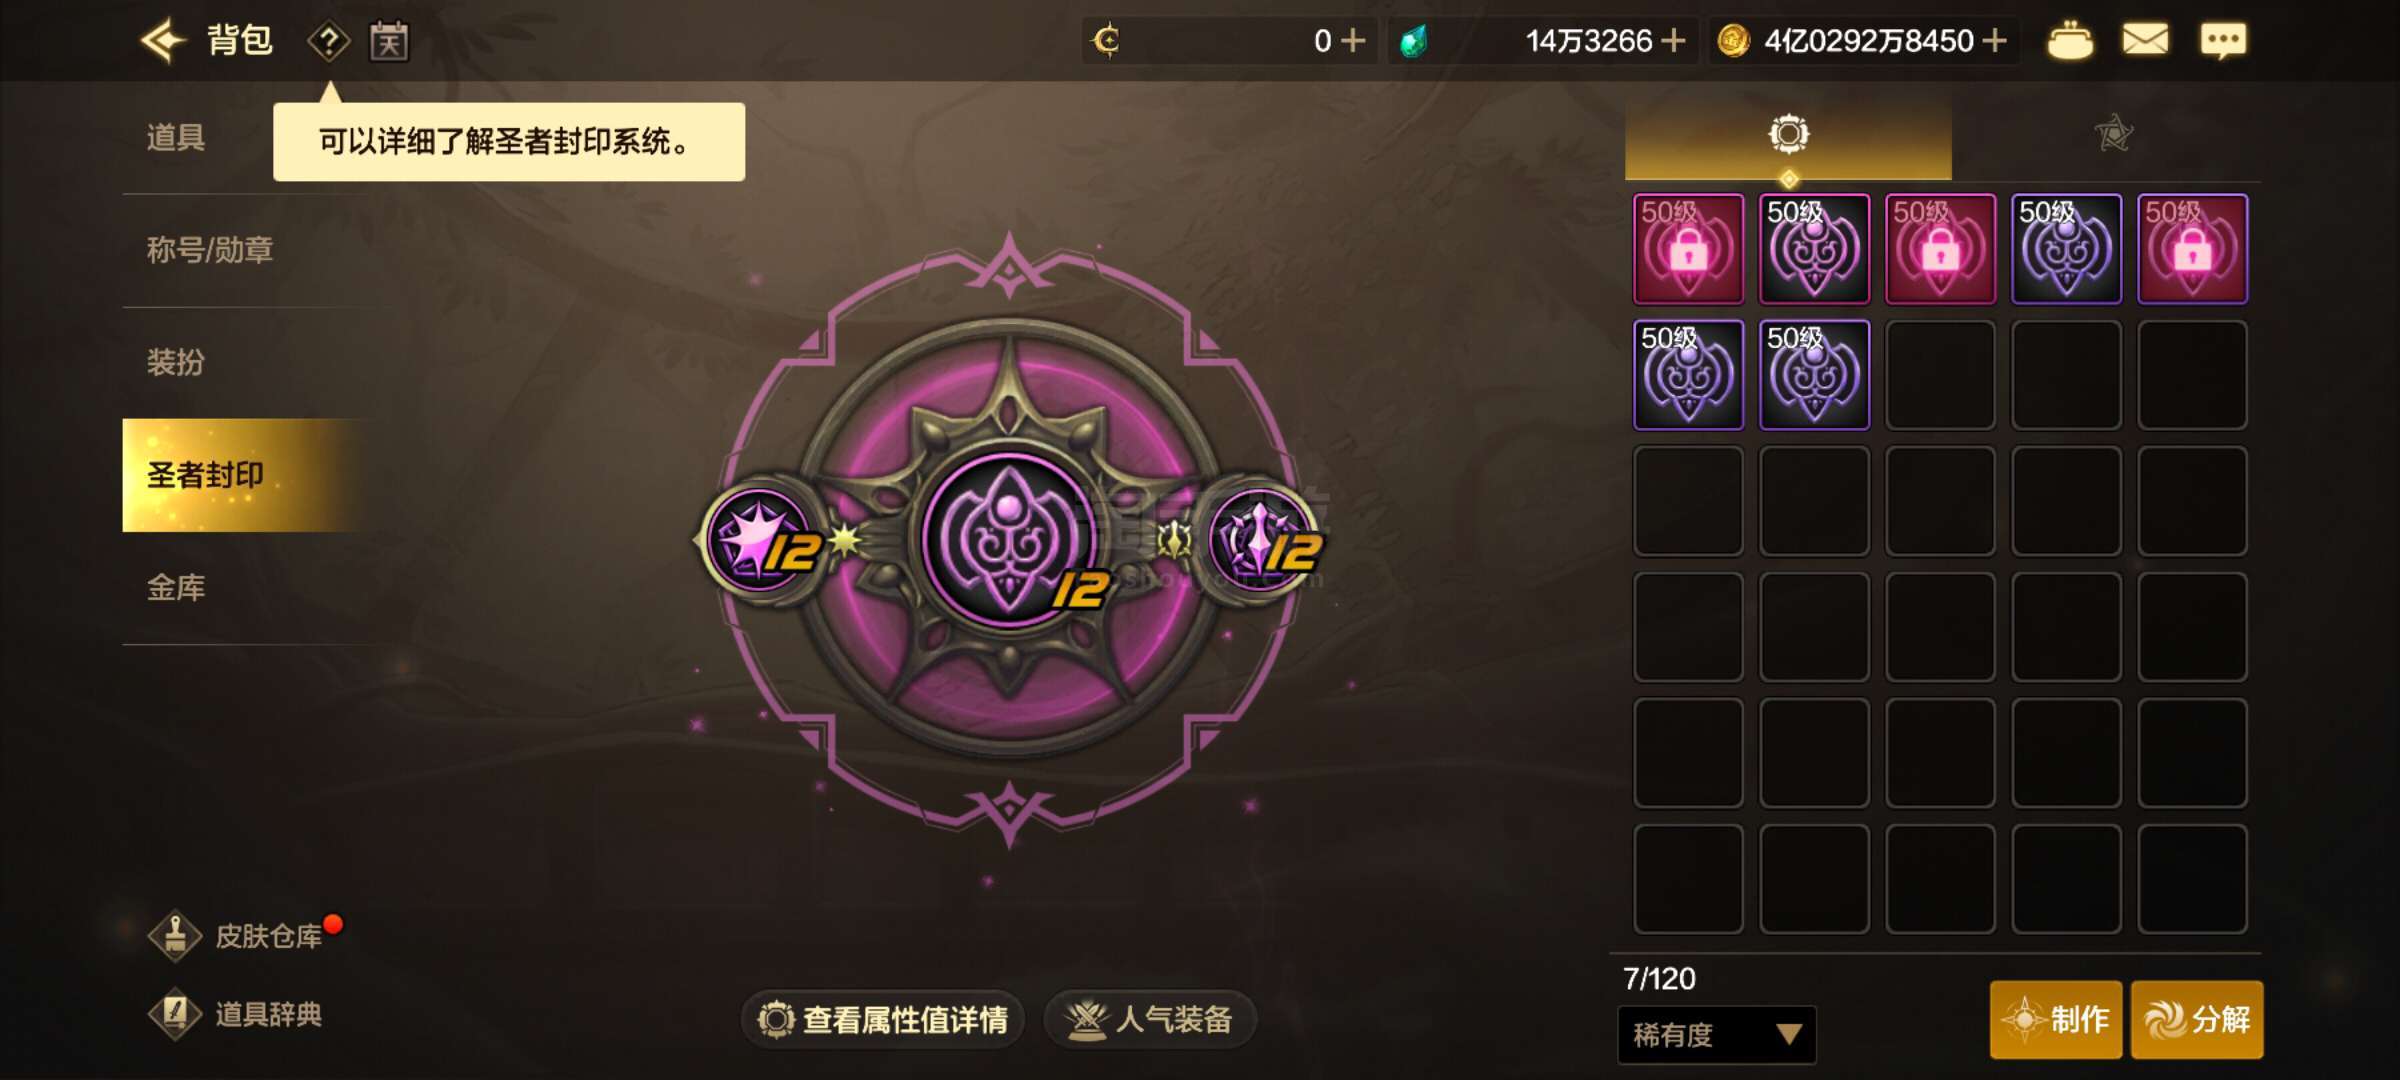Add green gems with plus button

pos(1673,41)
